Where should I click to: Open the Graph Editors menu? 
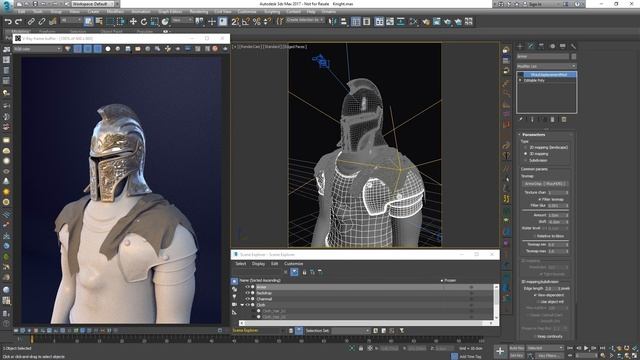coord(170,12)
